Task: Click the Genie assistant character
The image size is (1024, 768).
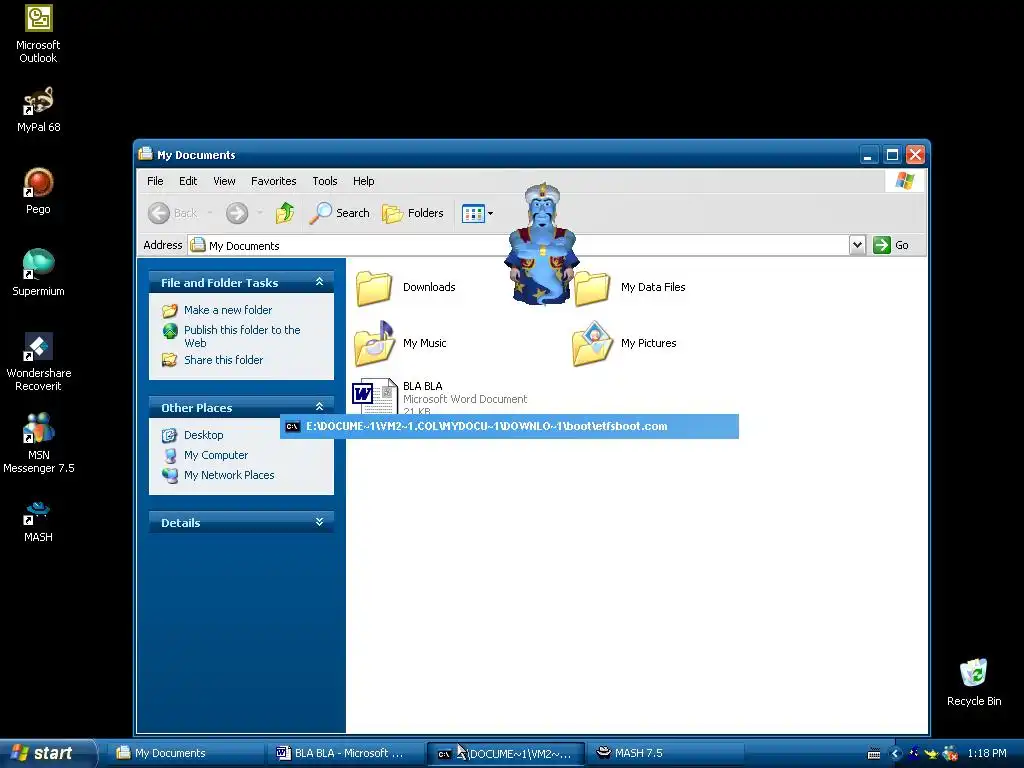Action: [542, 244]
